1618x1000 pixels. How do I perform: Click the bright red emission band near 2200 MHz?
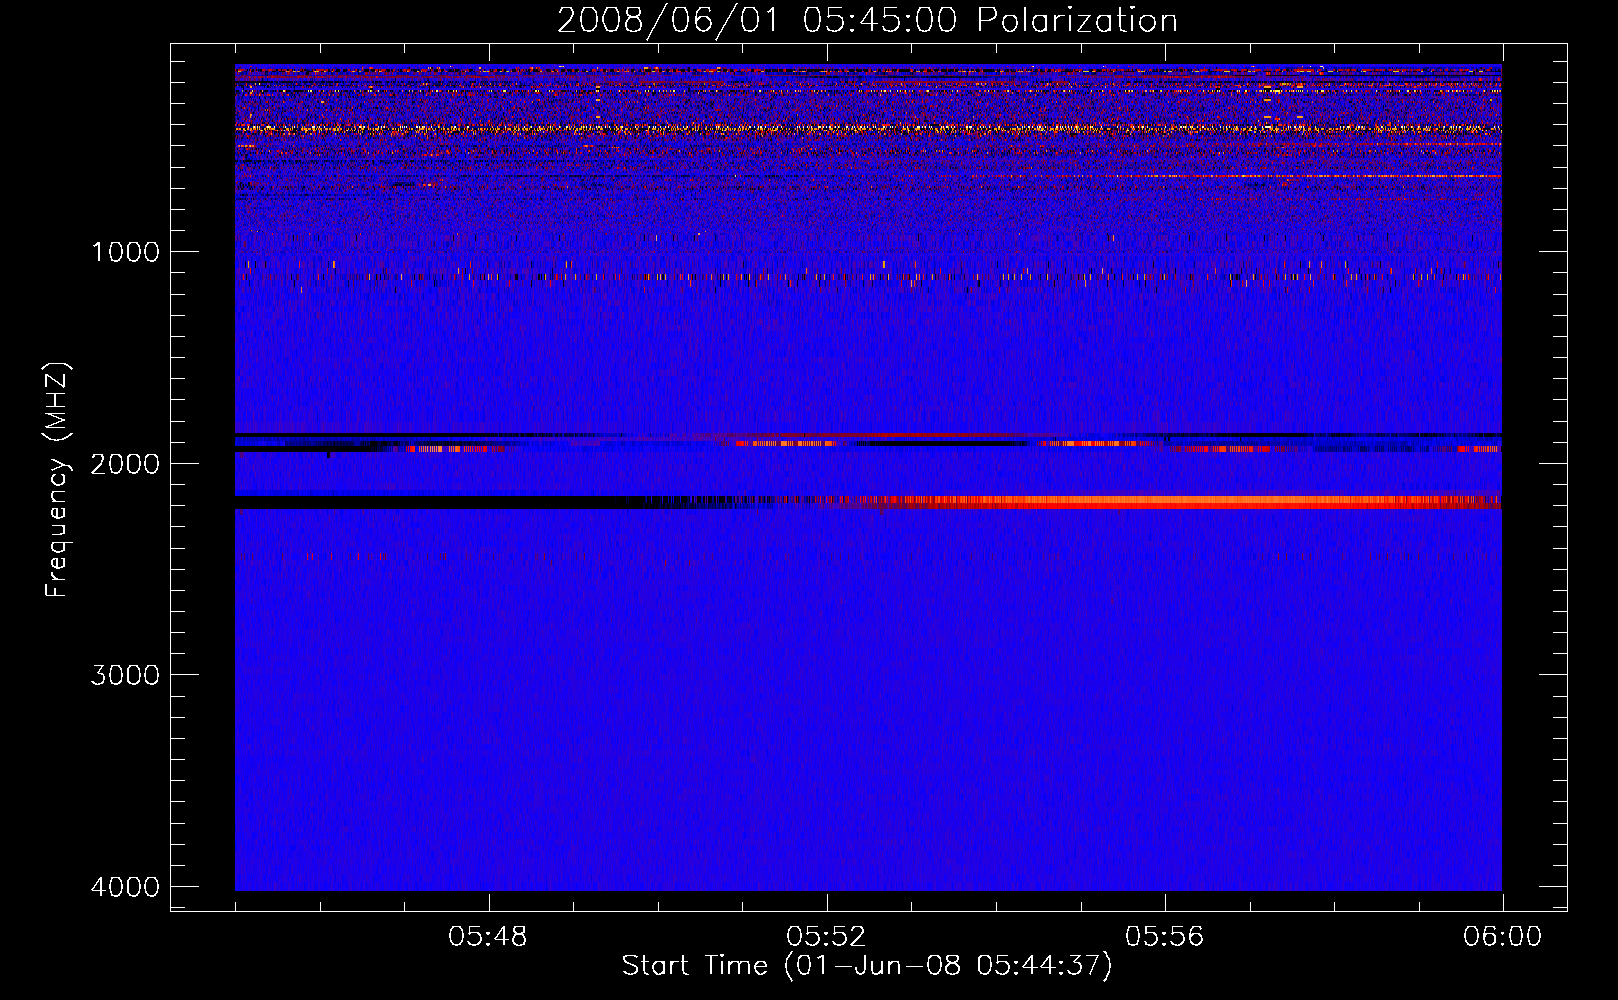1160,502
